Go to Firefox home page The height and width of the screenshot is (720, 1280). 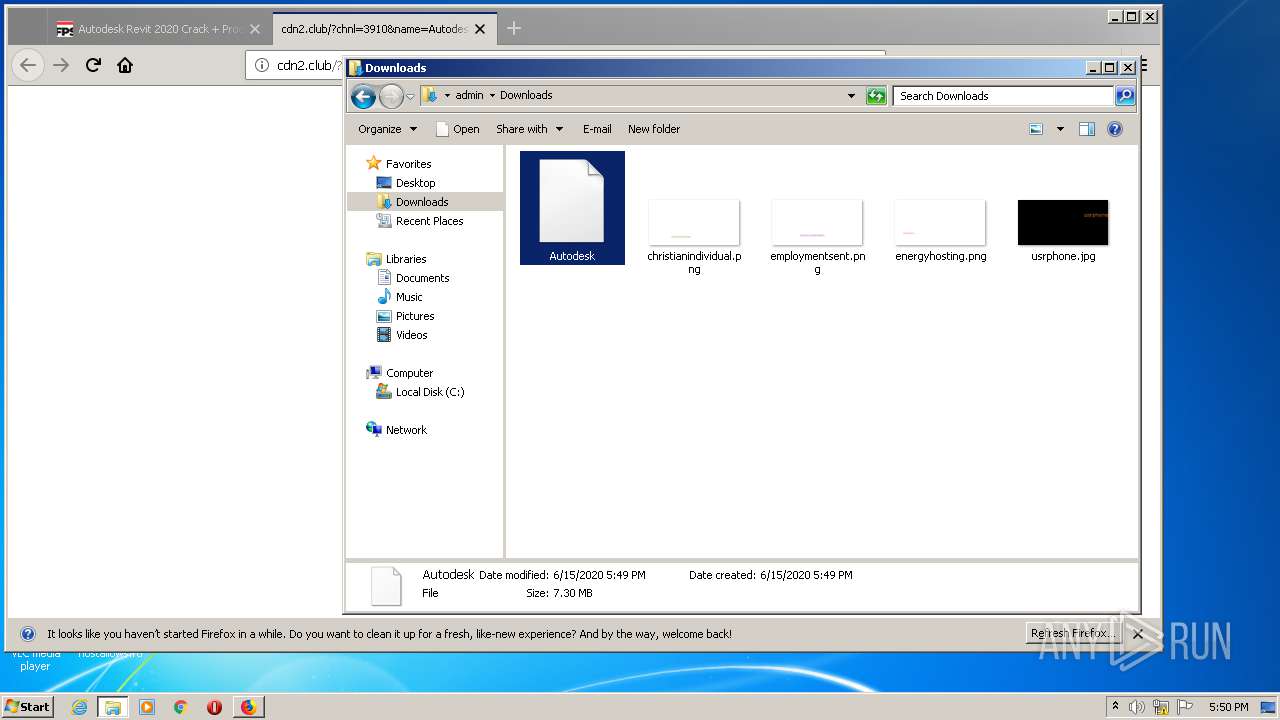125,65
